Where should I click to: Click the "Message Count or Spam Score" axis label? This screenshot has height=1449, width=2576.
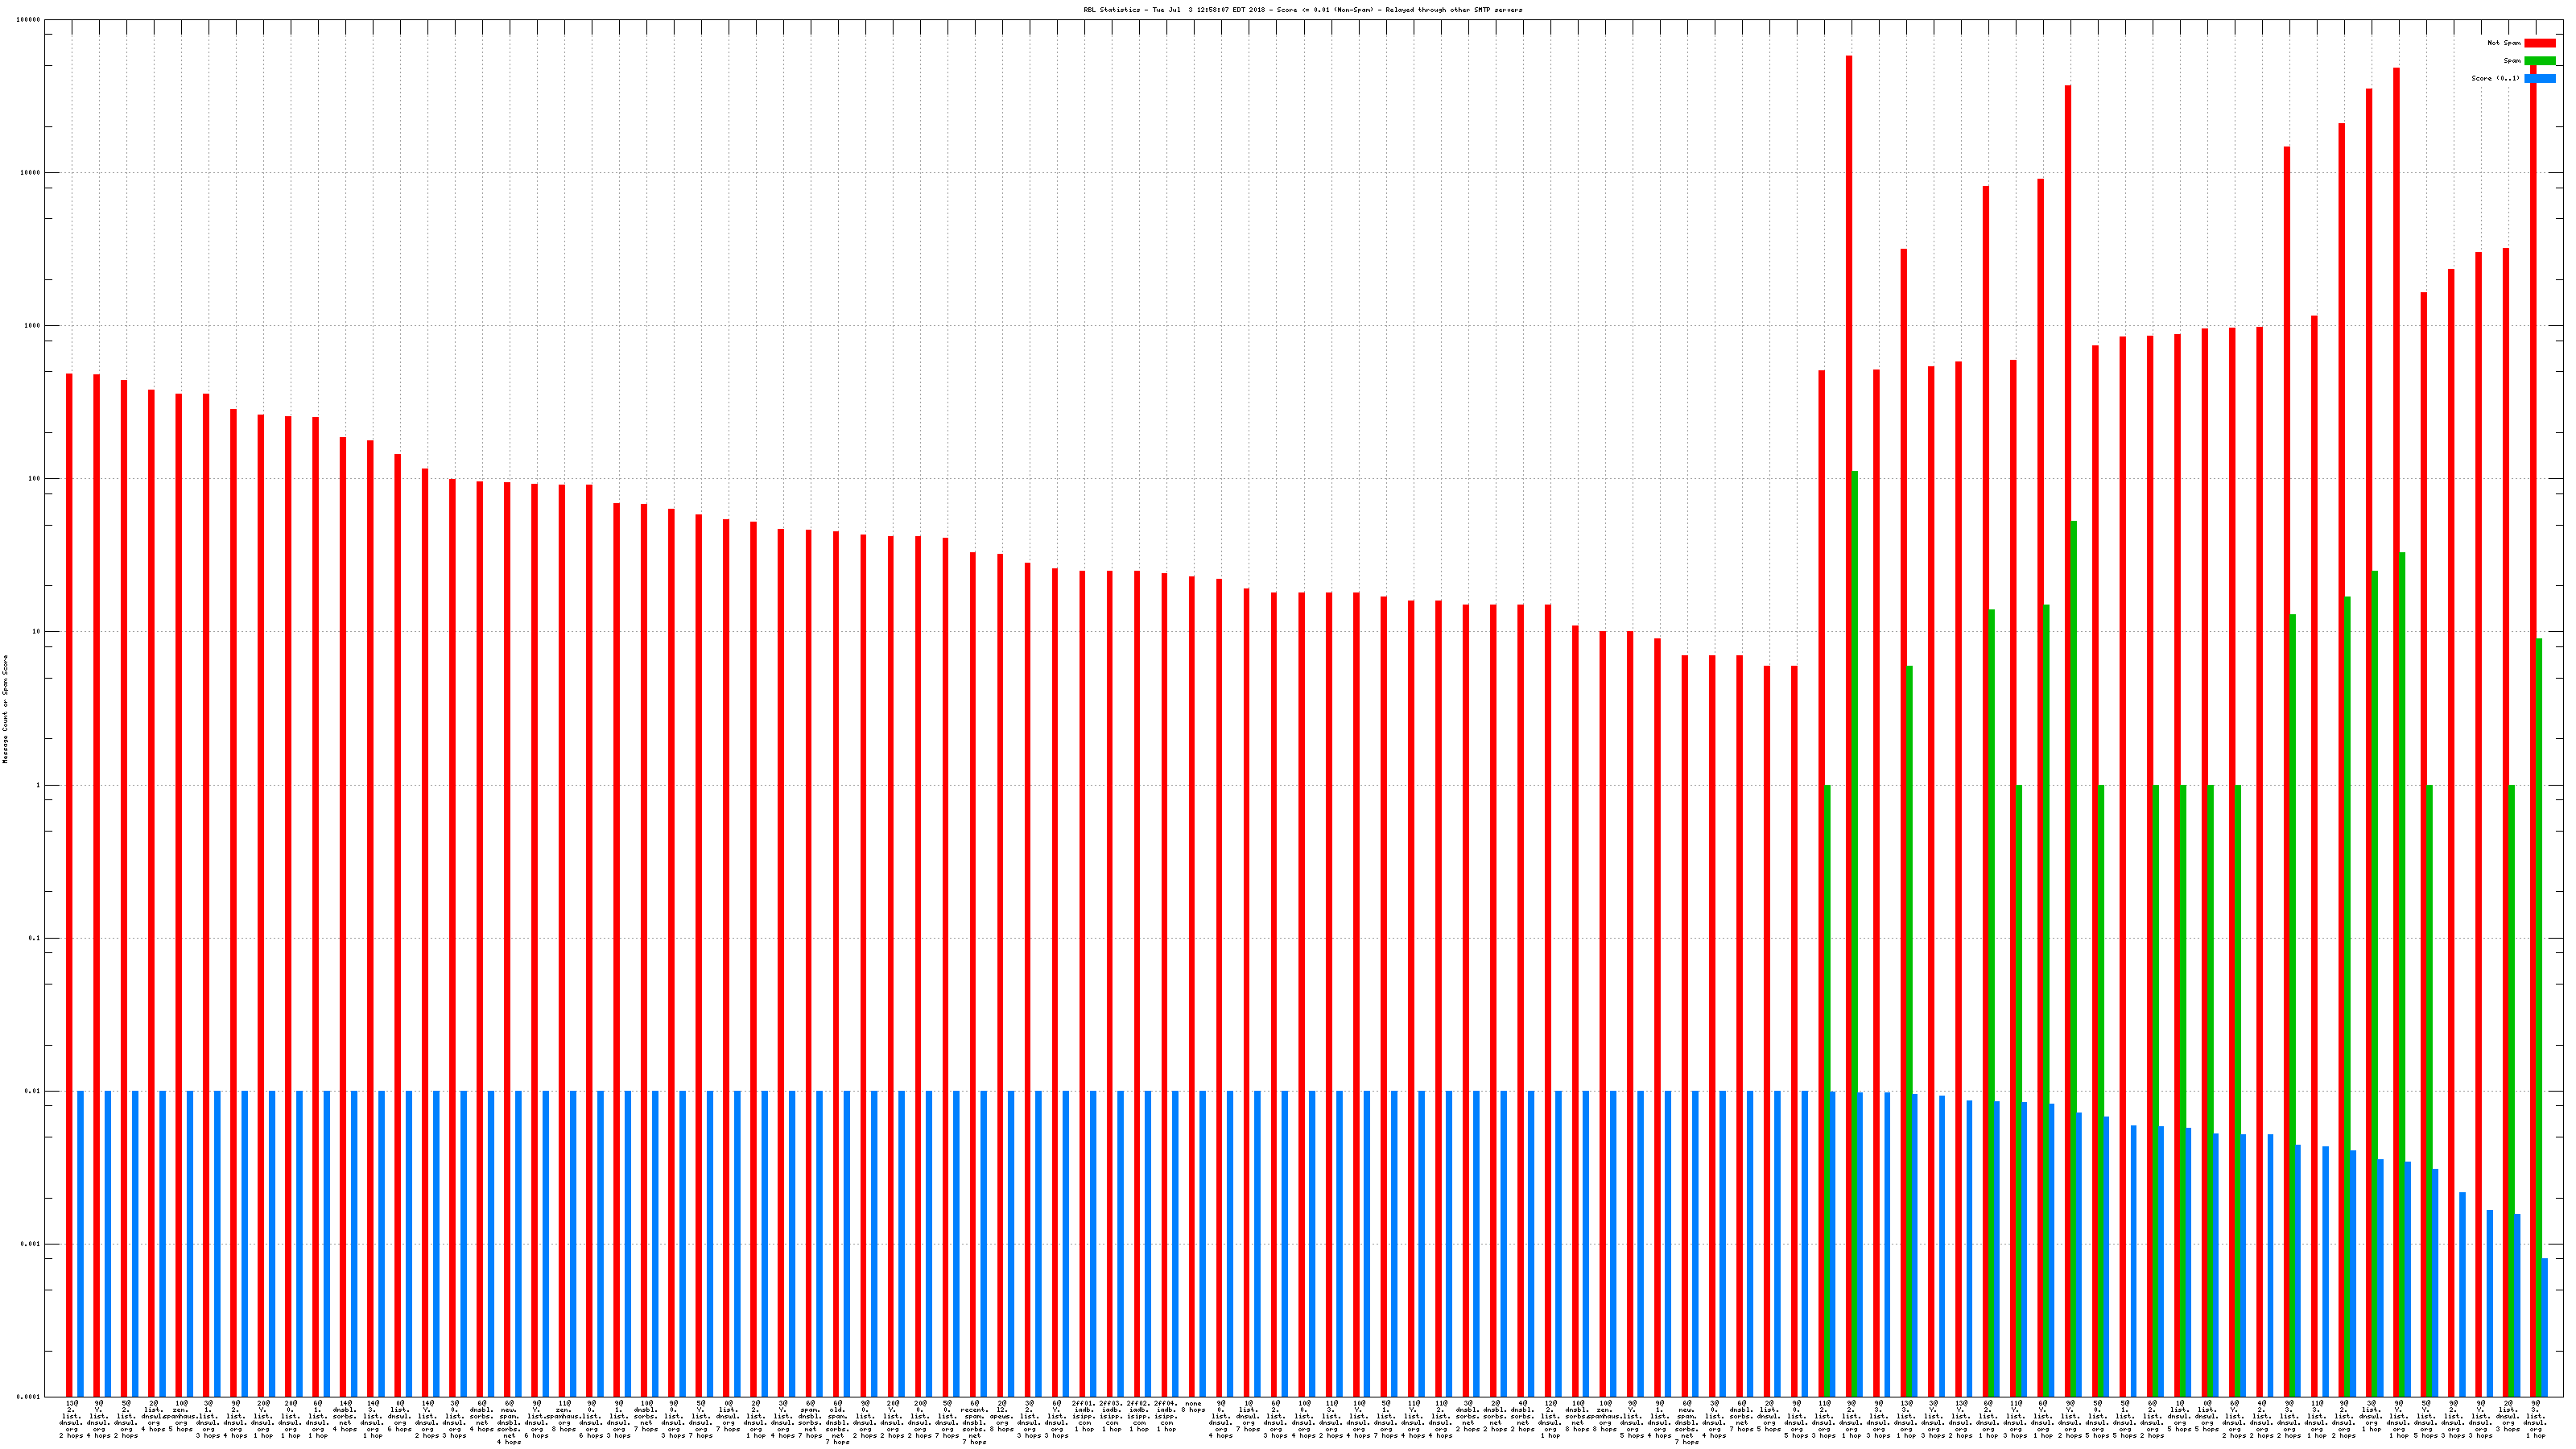[x=5, y=709]
